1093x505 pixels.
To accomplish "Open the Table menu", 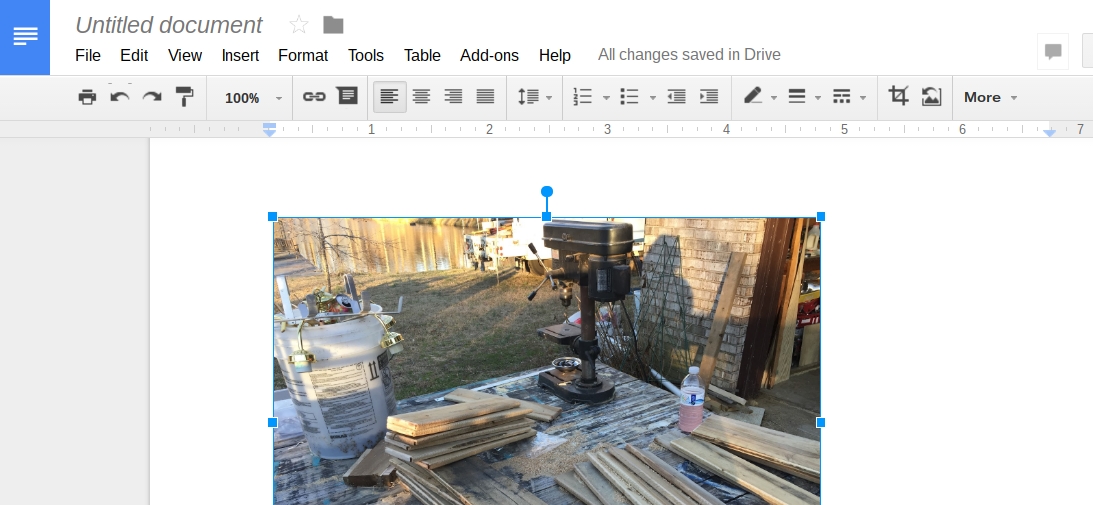I will click(422, 55).
